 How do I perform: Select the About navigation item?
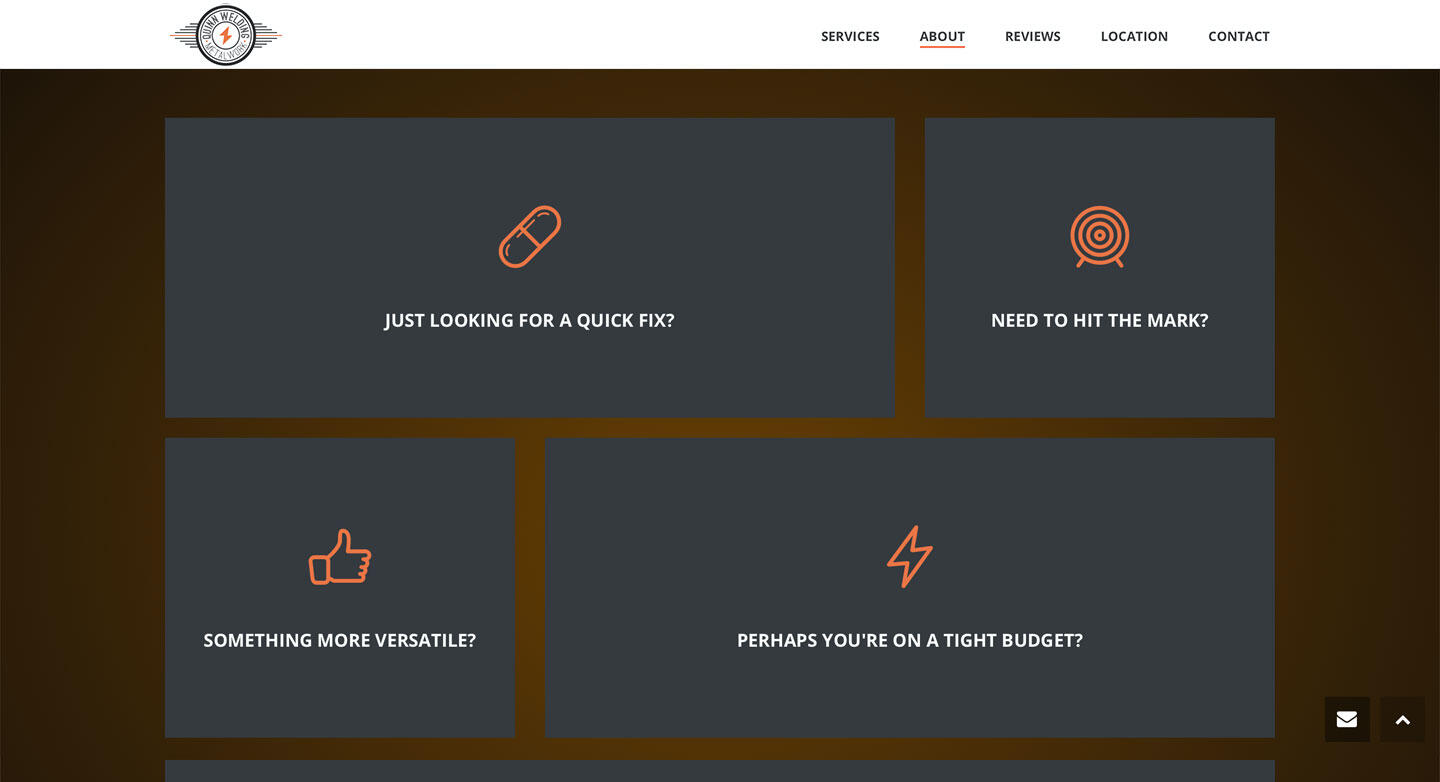942,36
